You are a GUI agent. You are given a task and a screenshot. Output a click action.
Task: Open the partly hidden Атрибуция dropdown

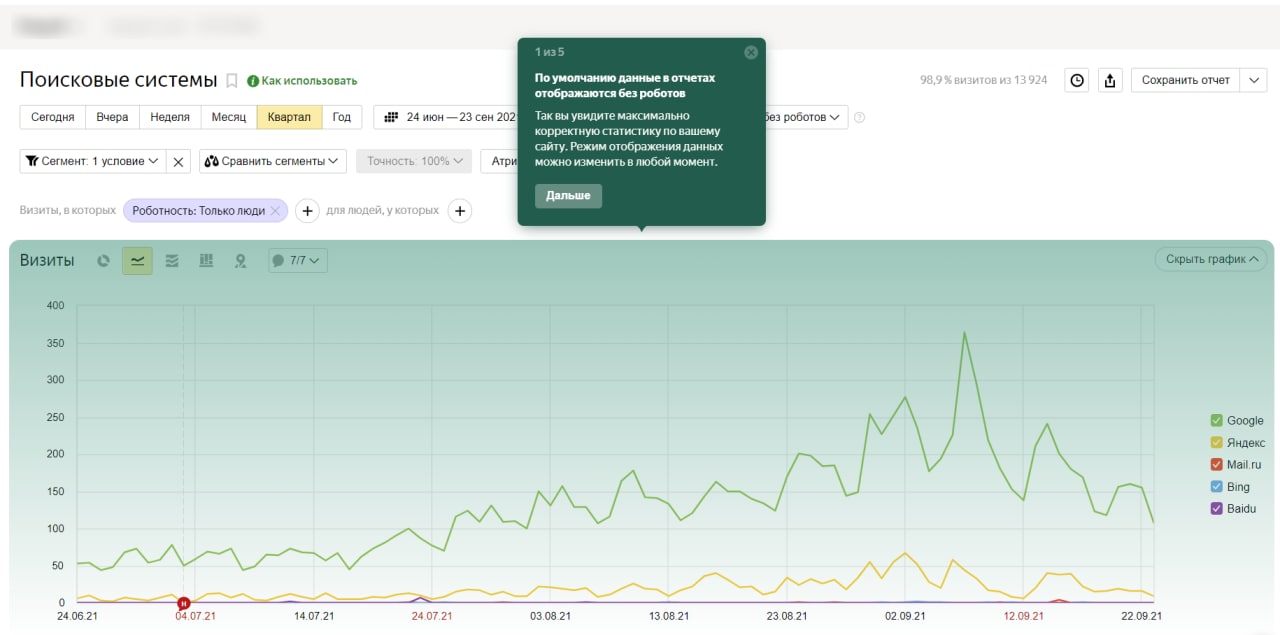[x=499, y=161]
